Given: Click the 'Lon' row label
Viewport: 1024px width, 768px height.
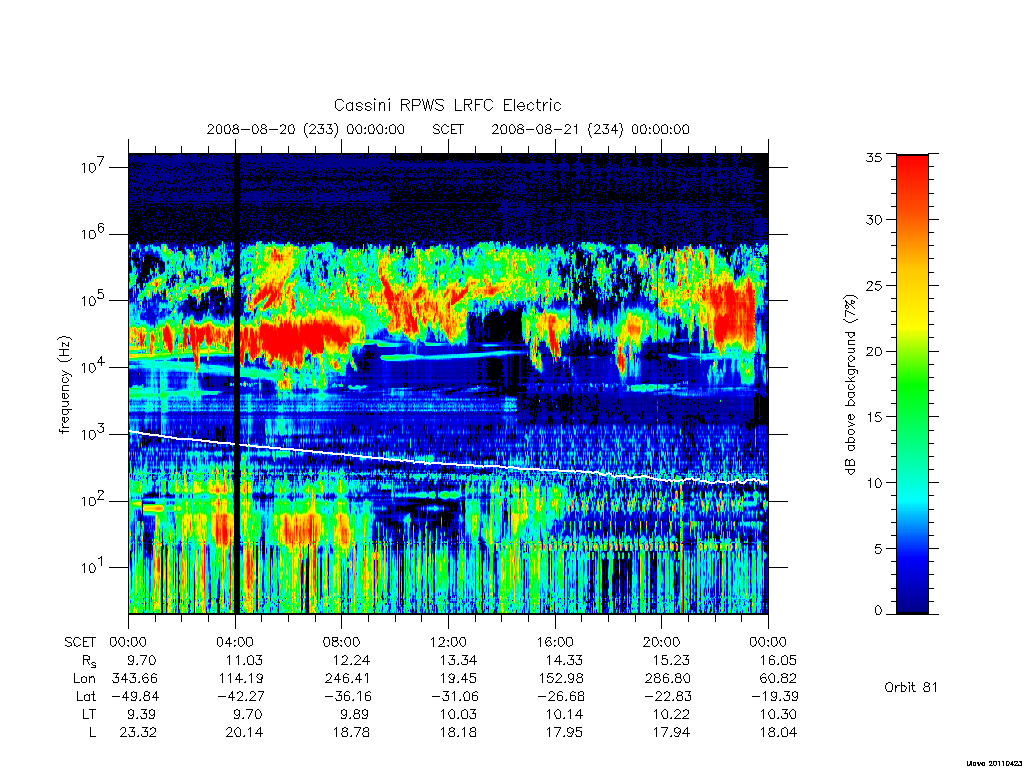Looking at the screenshot, I should tap(84, 679).
